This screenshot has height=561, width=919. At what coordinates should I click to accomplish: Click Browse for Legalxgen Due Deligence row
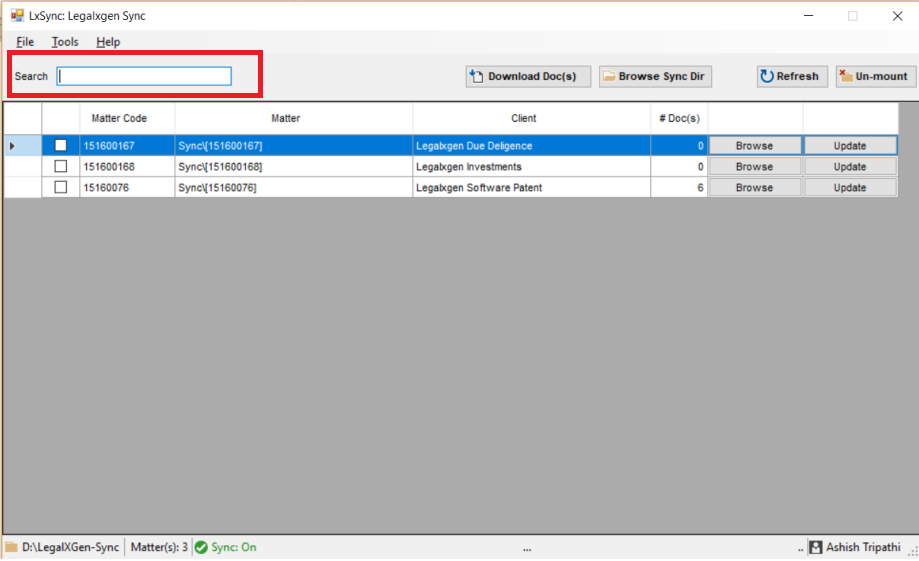[x=754, y=146]
